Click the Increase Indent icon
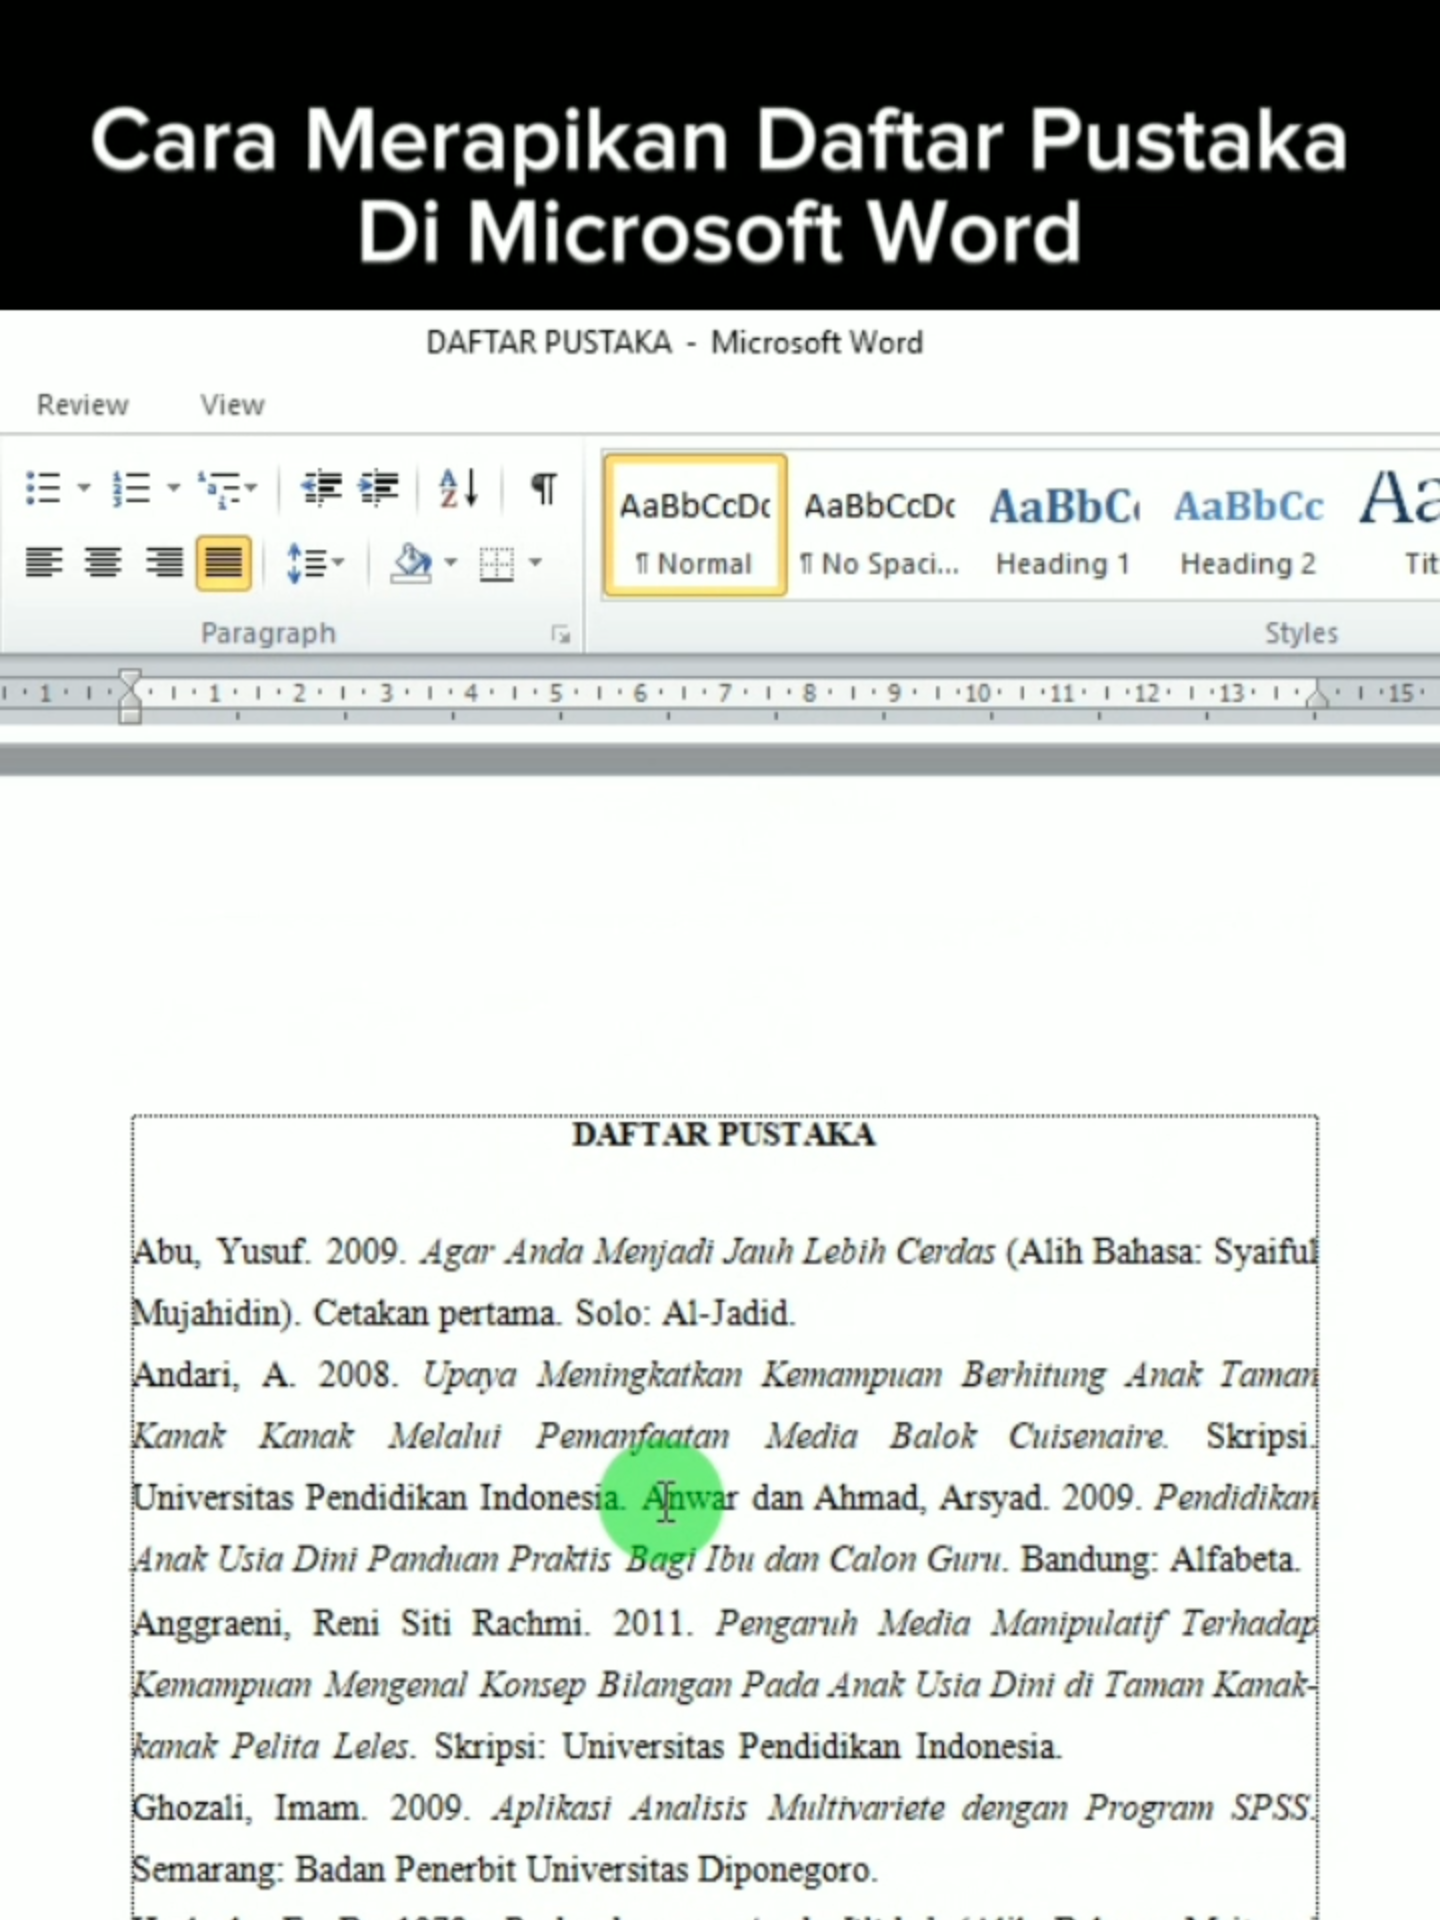Viewport: 1440px width, 1920px height. [x=379, y=489]
